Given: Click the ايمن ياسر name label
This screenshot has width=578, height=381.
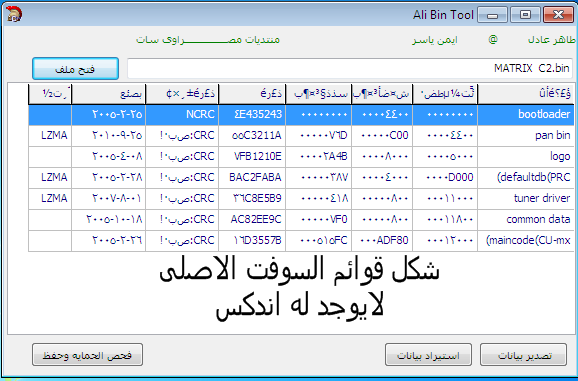Looking at the screenshot, I should [435, 39].
